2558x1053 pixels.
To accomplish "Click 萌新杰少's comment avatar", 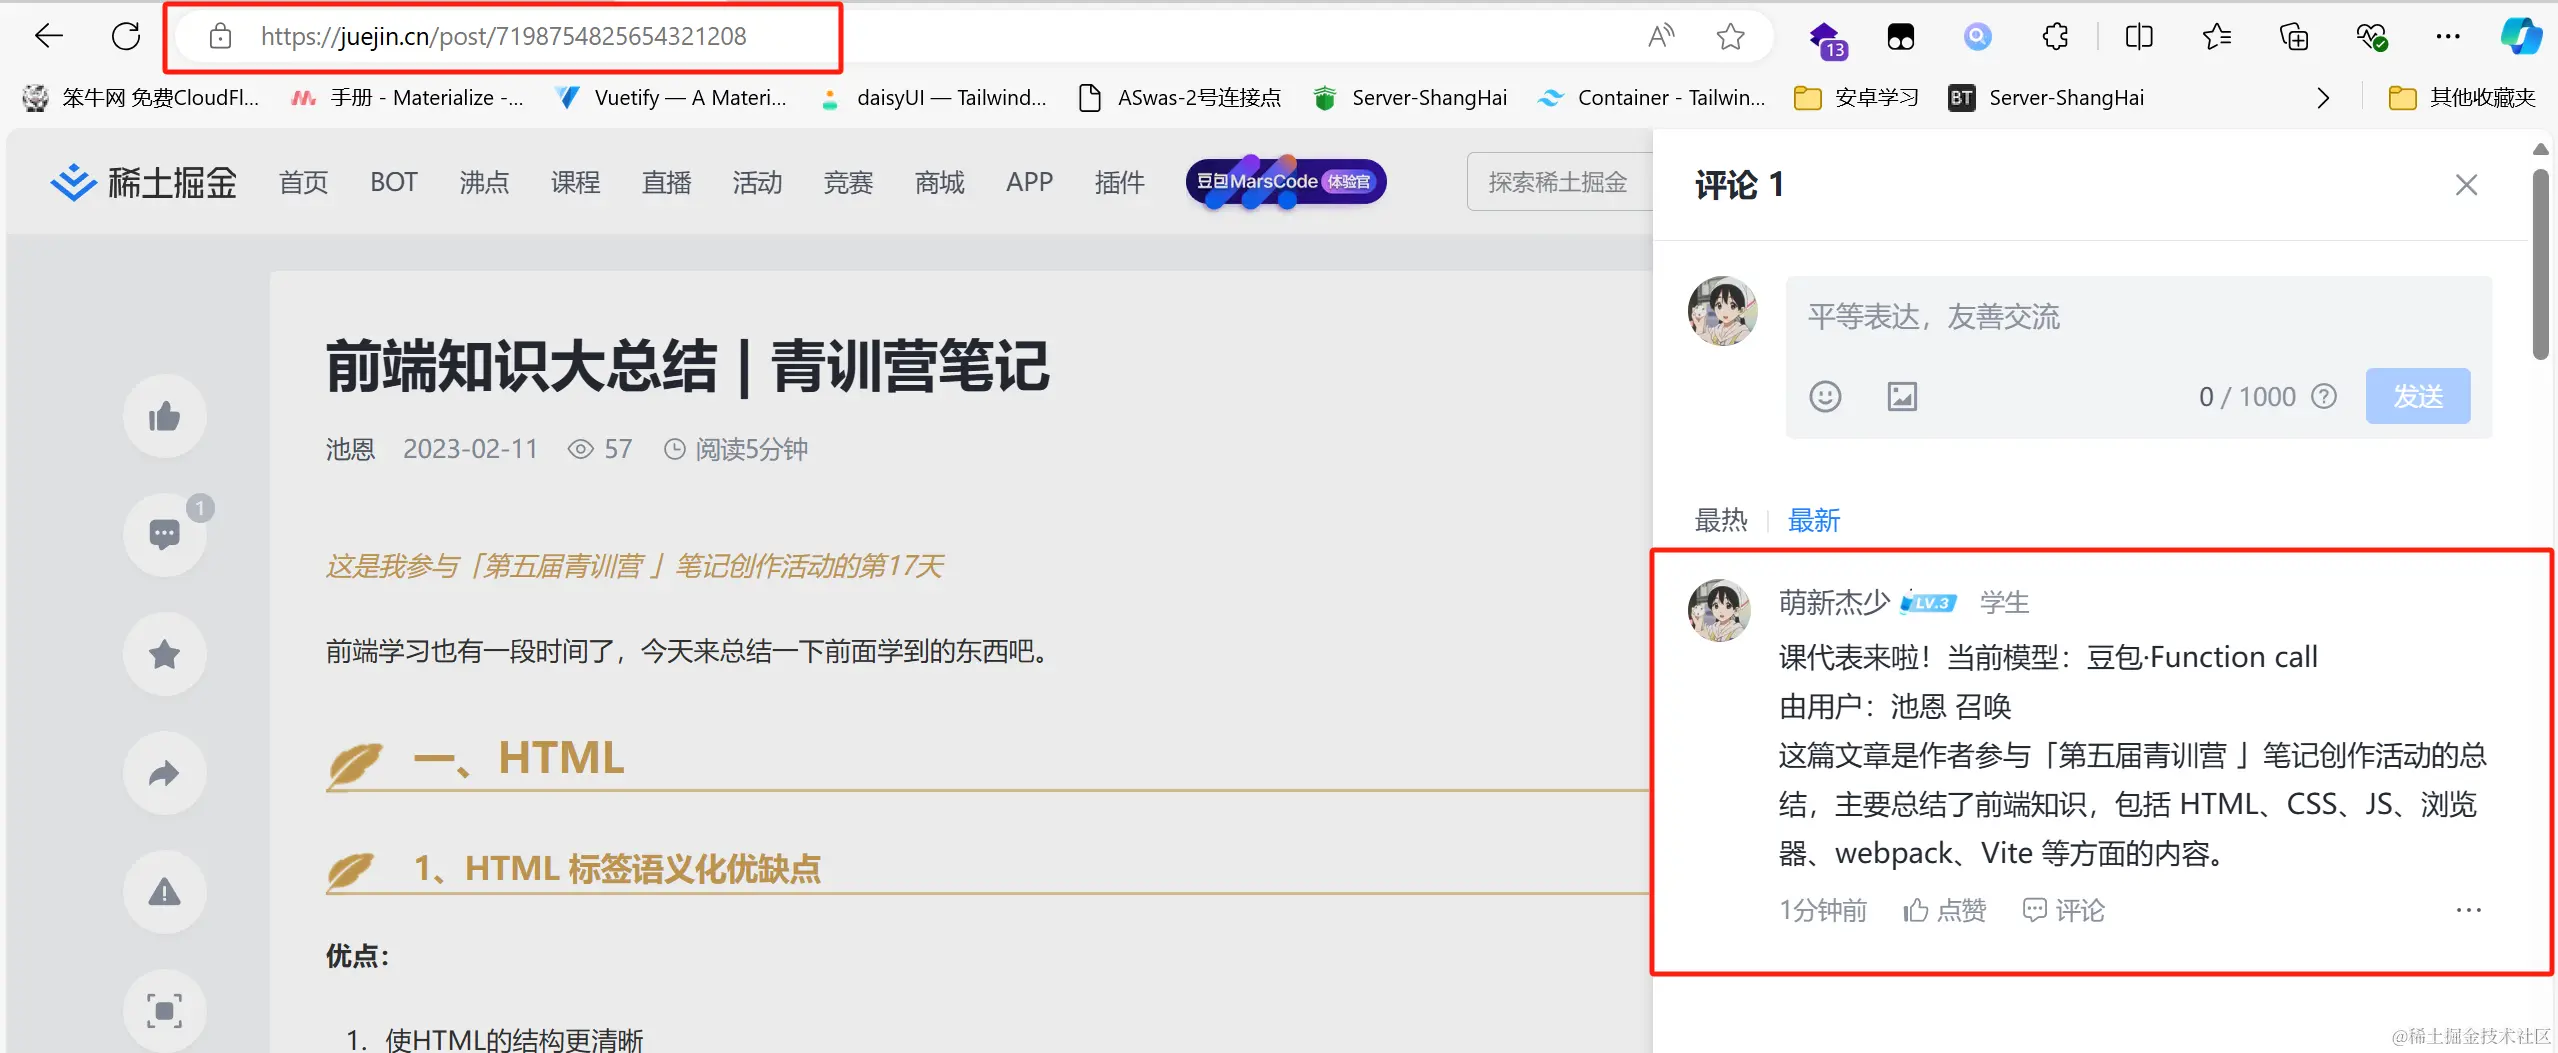I will (1719, 610).
